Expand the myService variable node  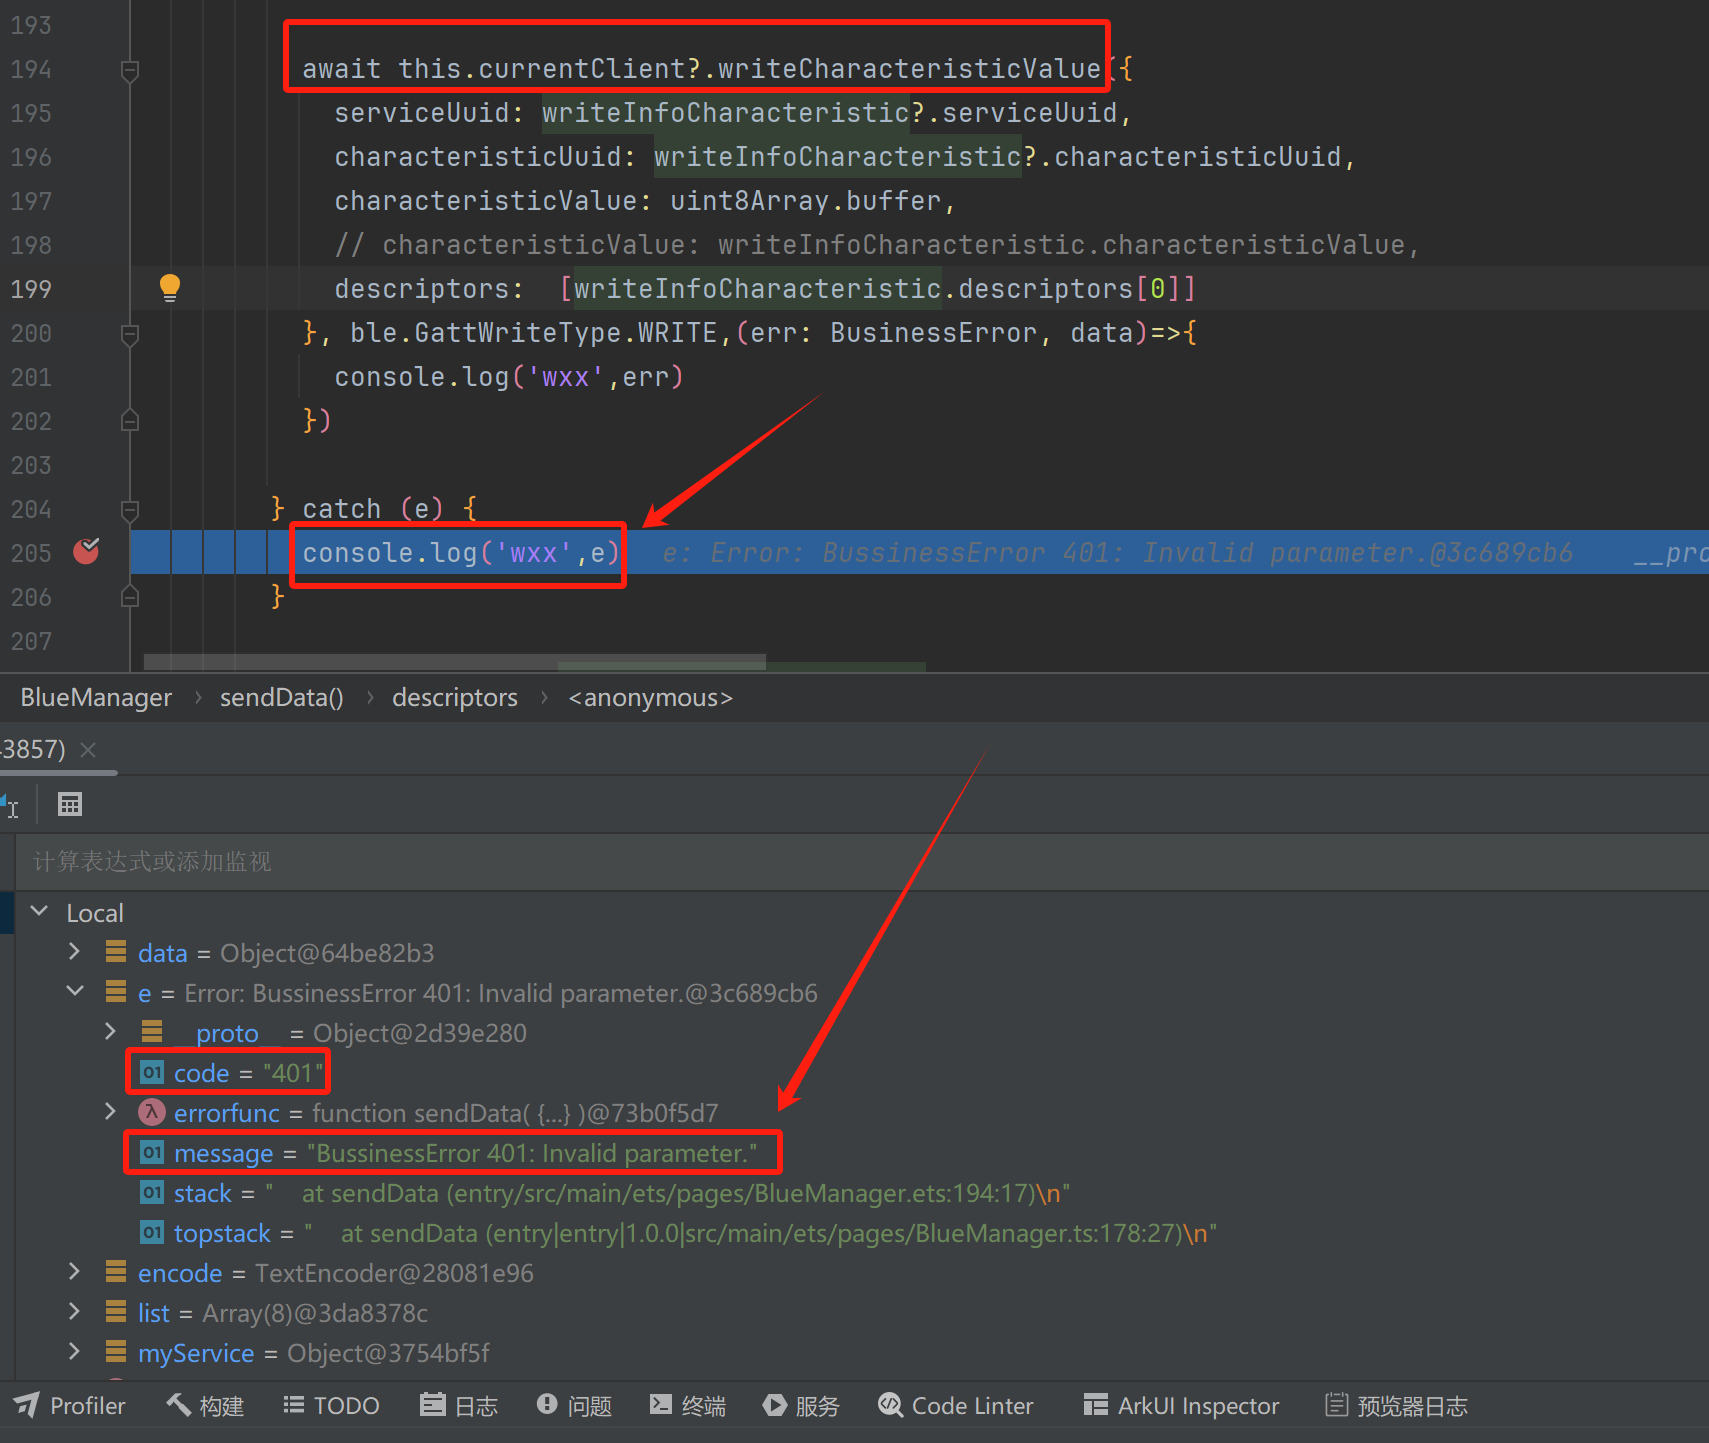coord(74,1351)
